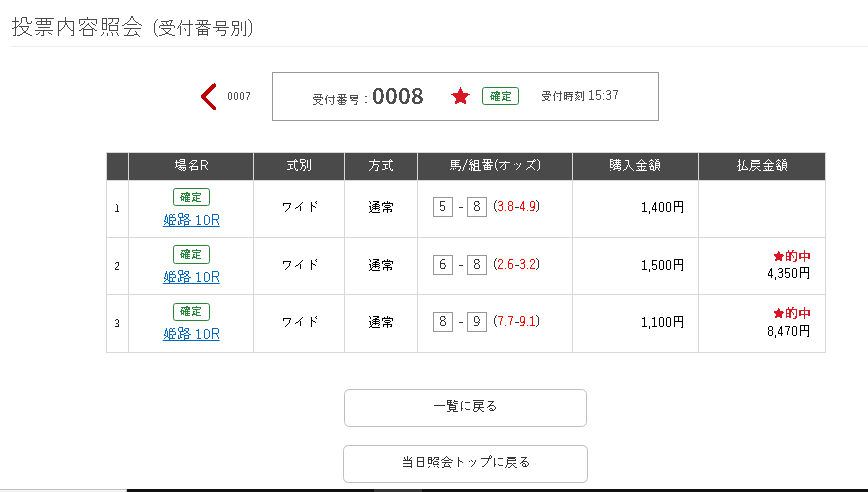Go to previous receipt 0007 via the red chevron
Viewport: 868px width, 492px height.
tap(208, 96)
